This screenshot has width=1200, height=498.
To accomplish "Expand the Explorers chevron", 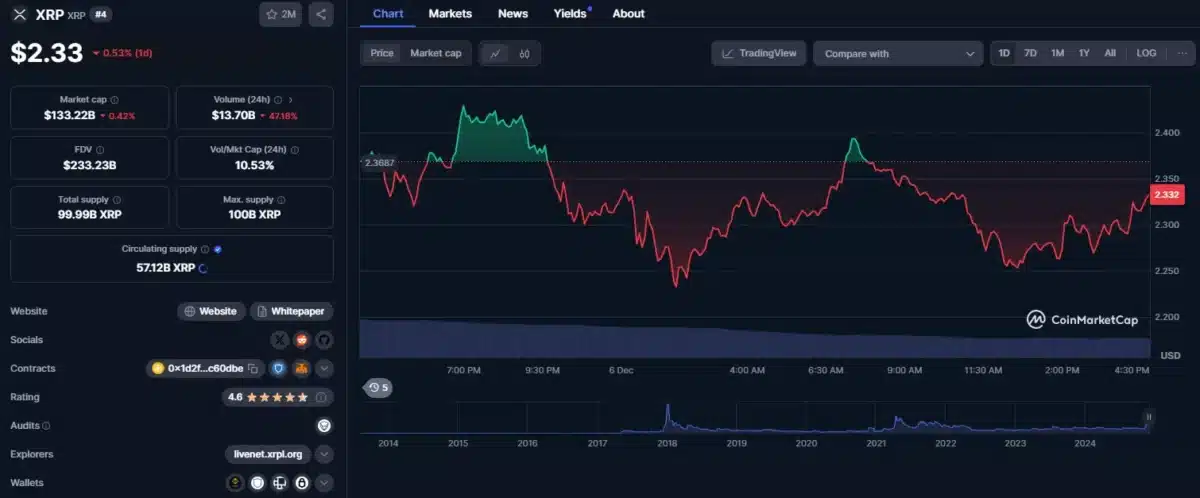I will coord(324,454).
